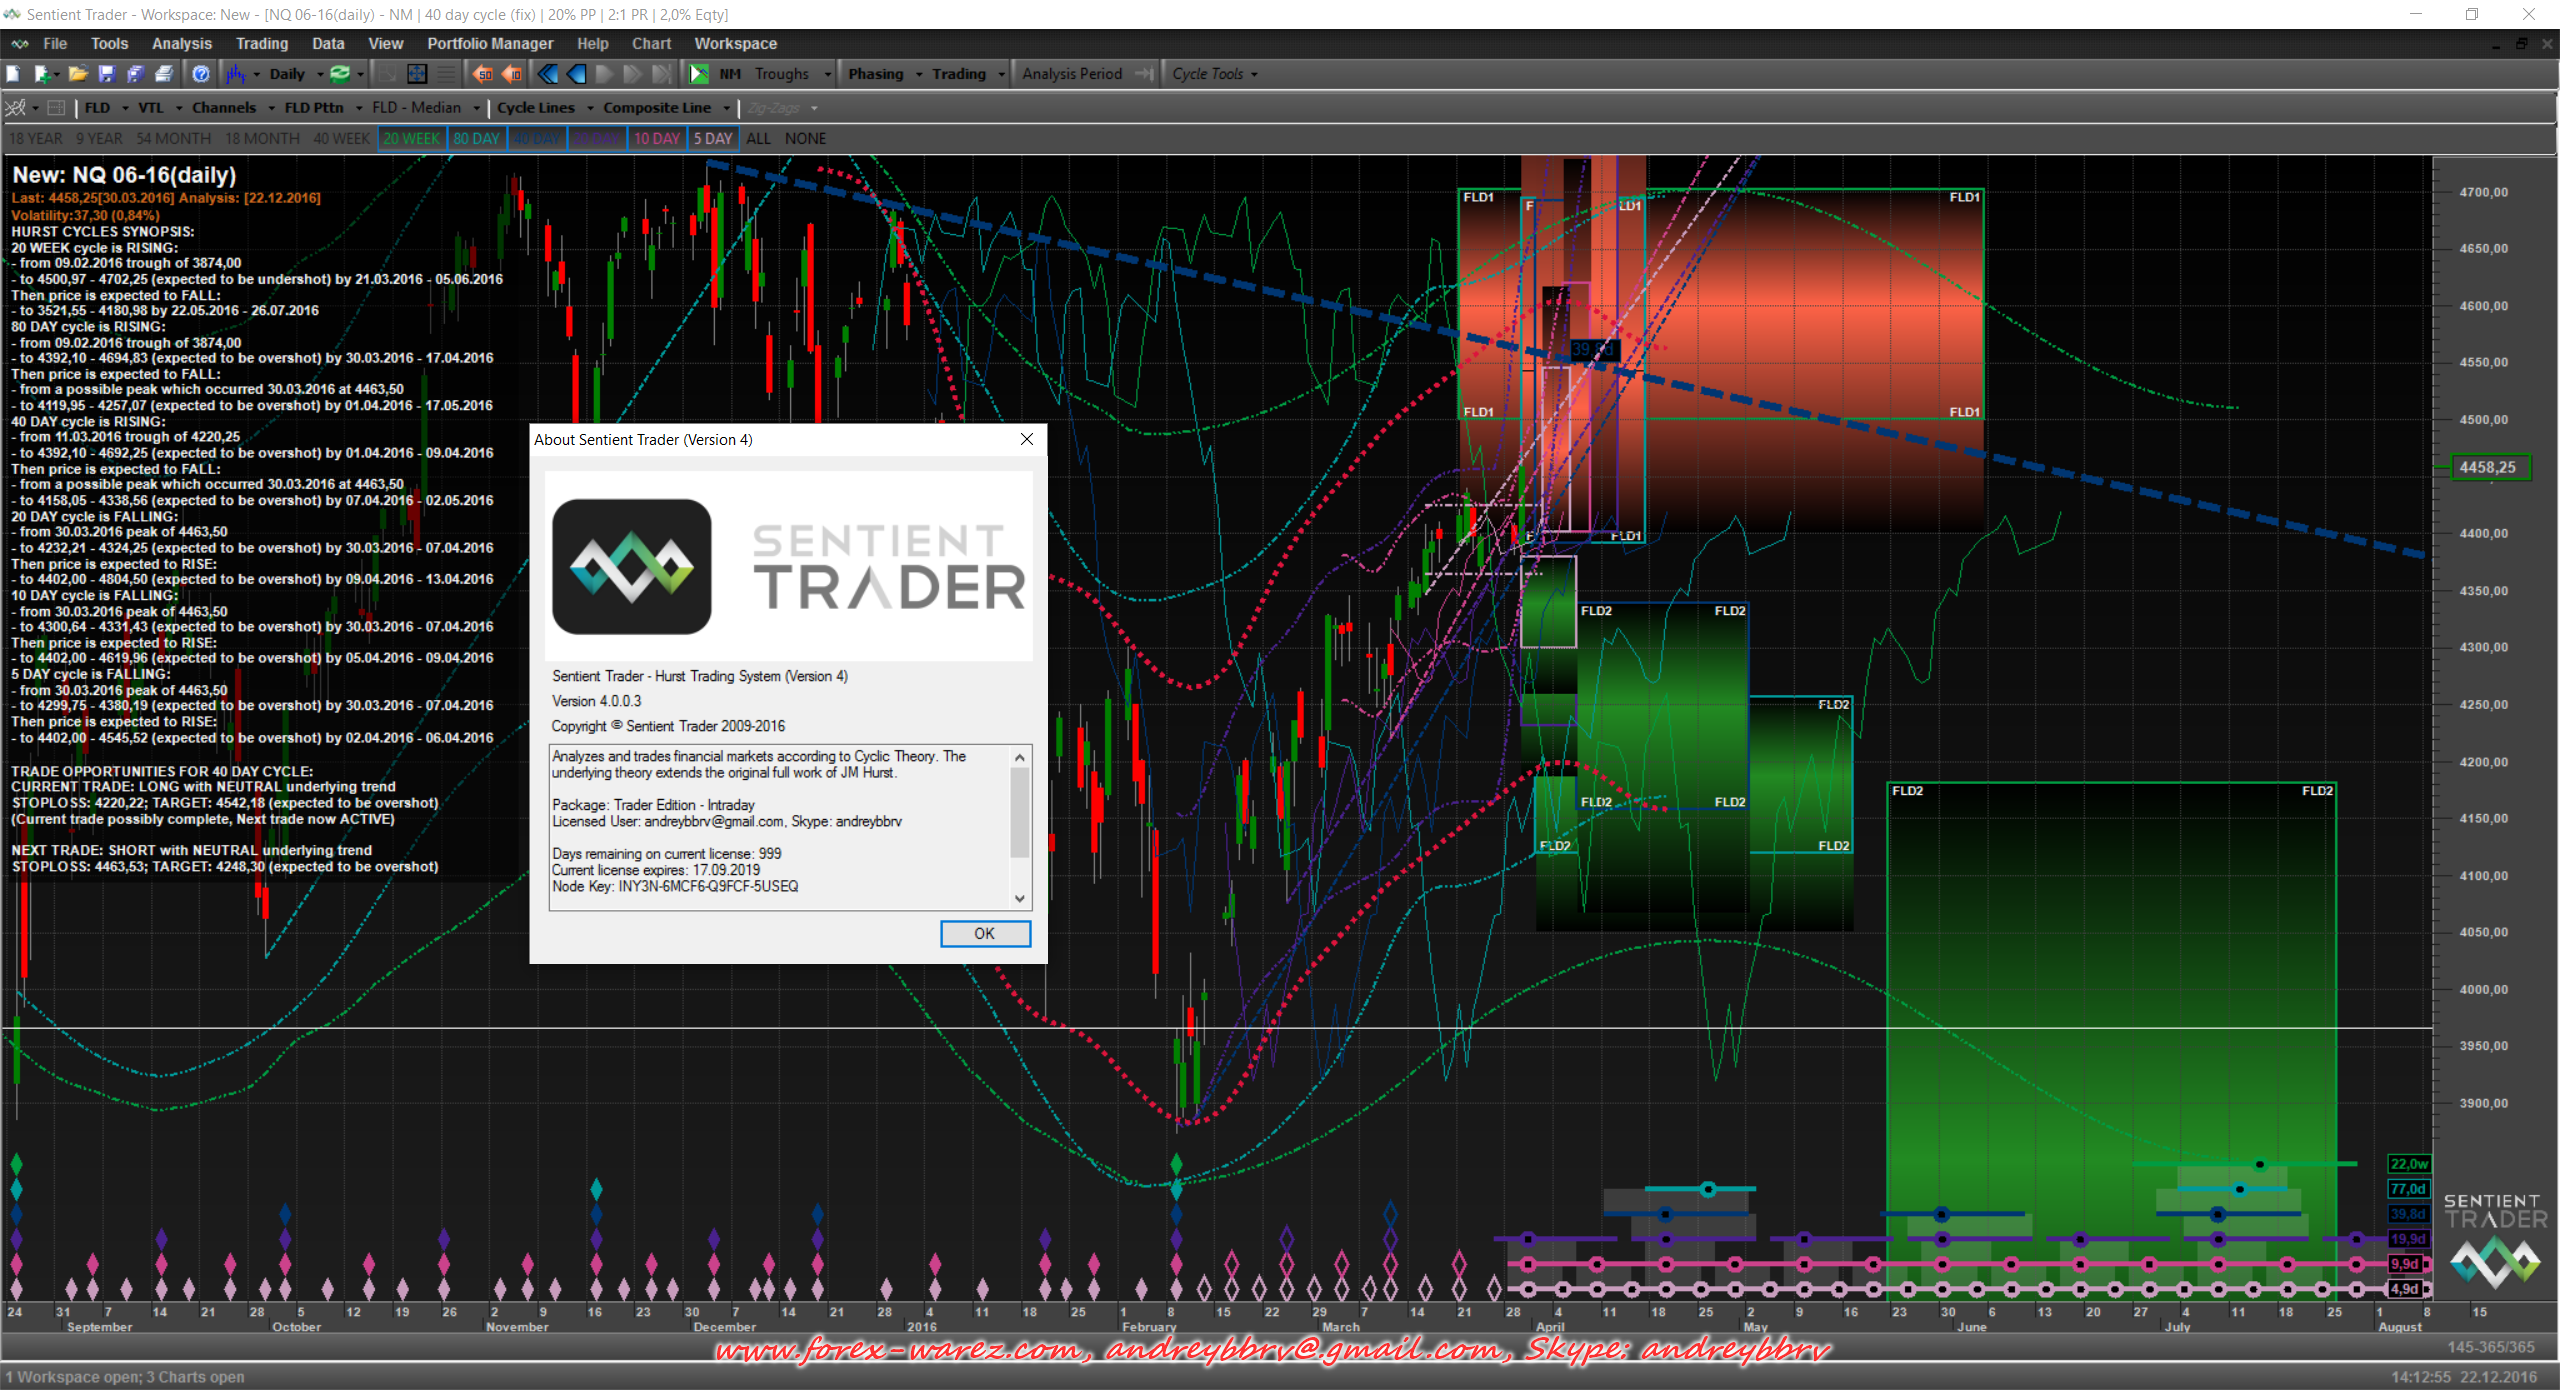Click the save disk icon

[107, 74]
